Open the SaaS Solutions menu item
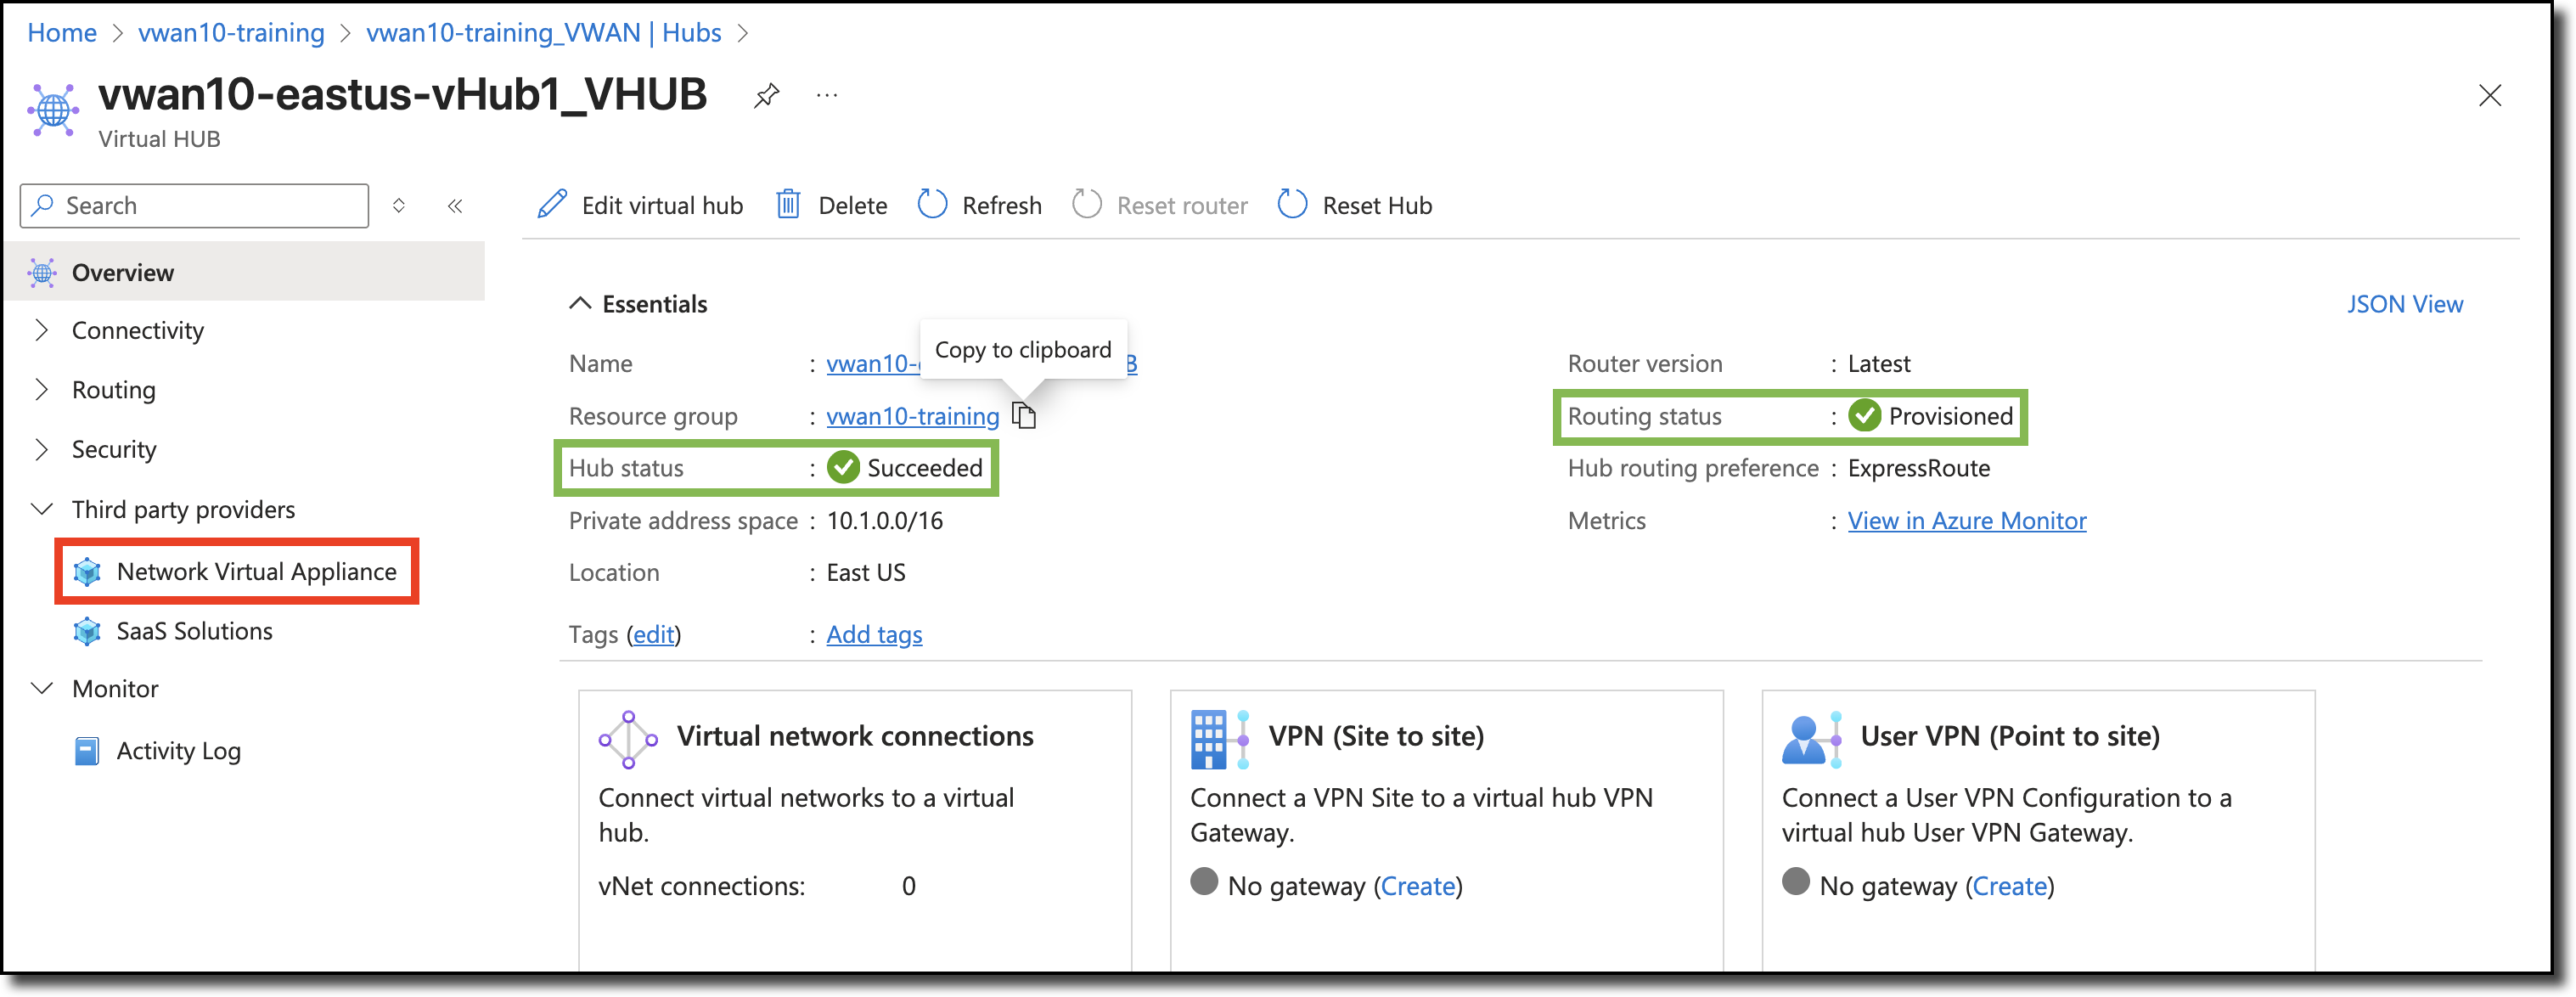2576x997 pixels. tap(194, 631)
